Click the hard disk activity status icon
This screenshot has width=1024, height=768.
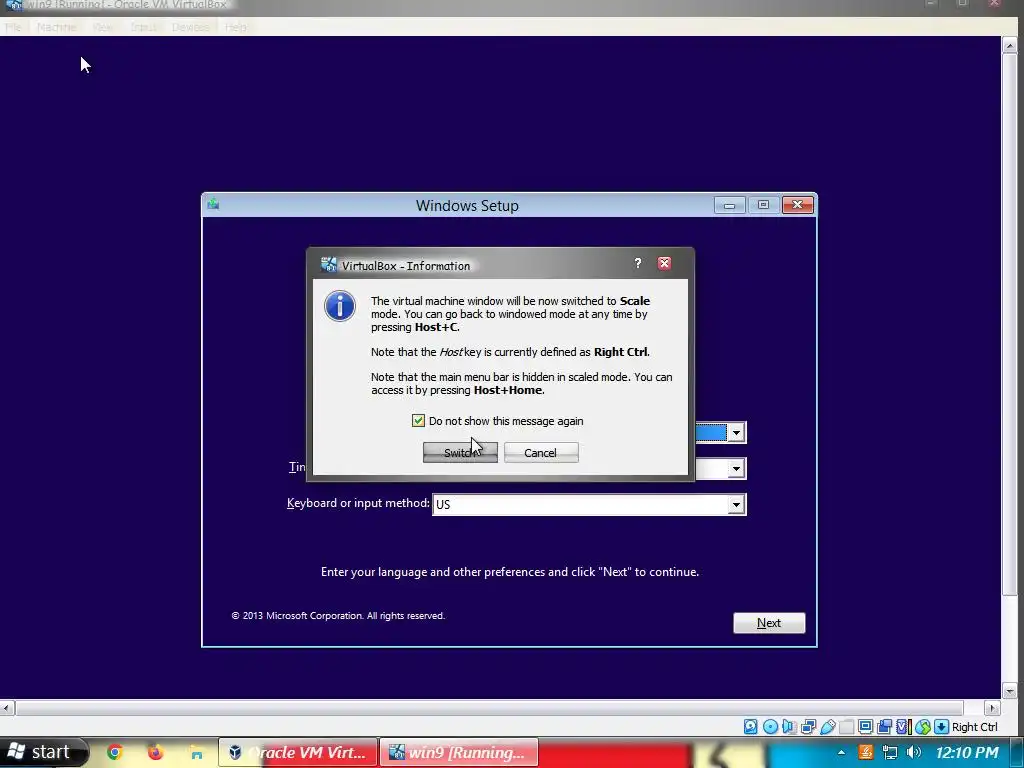(x=750, y=727)
